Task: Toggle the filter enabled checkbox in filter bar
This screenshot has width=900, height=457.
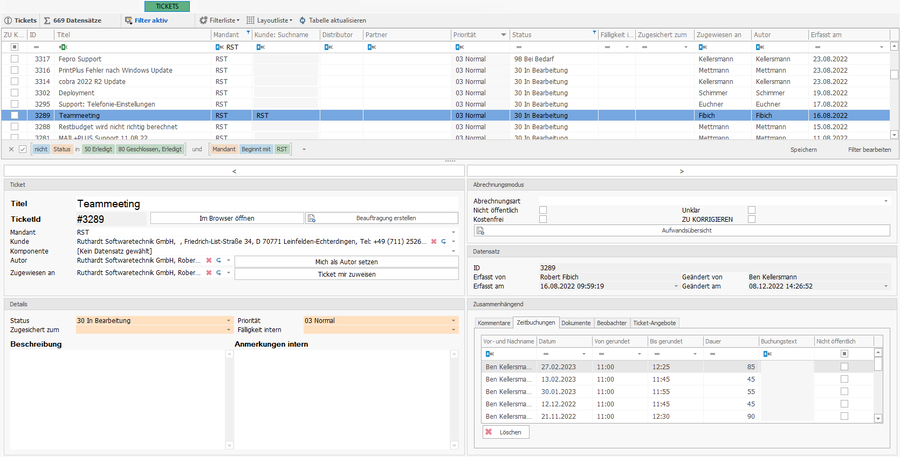Action: 23,149
